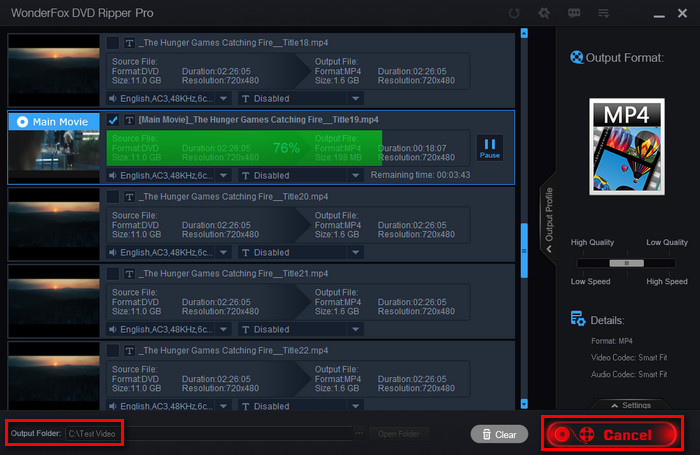Click the audio speaker icon of Title18
The width and height of the screenshot is (700, 455).
pyautogui.click(x=113, y=98)
